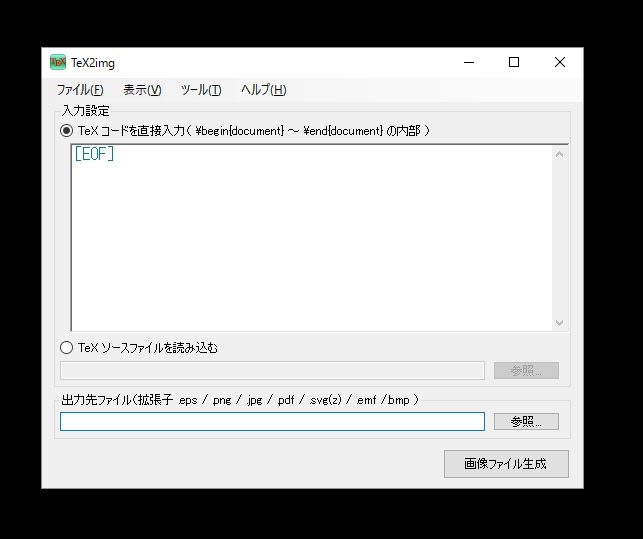This screenshot has width=643, height=539.
Task: Open the 表示(V) menu
Action: click(142, 90)
